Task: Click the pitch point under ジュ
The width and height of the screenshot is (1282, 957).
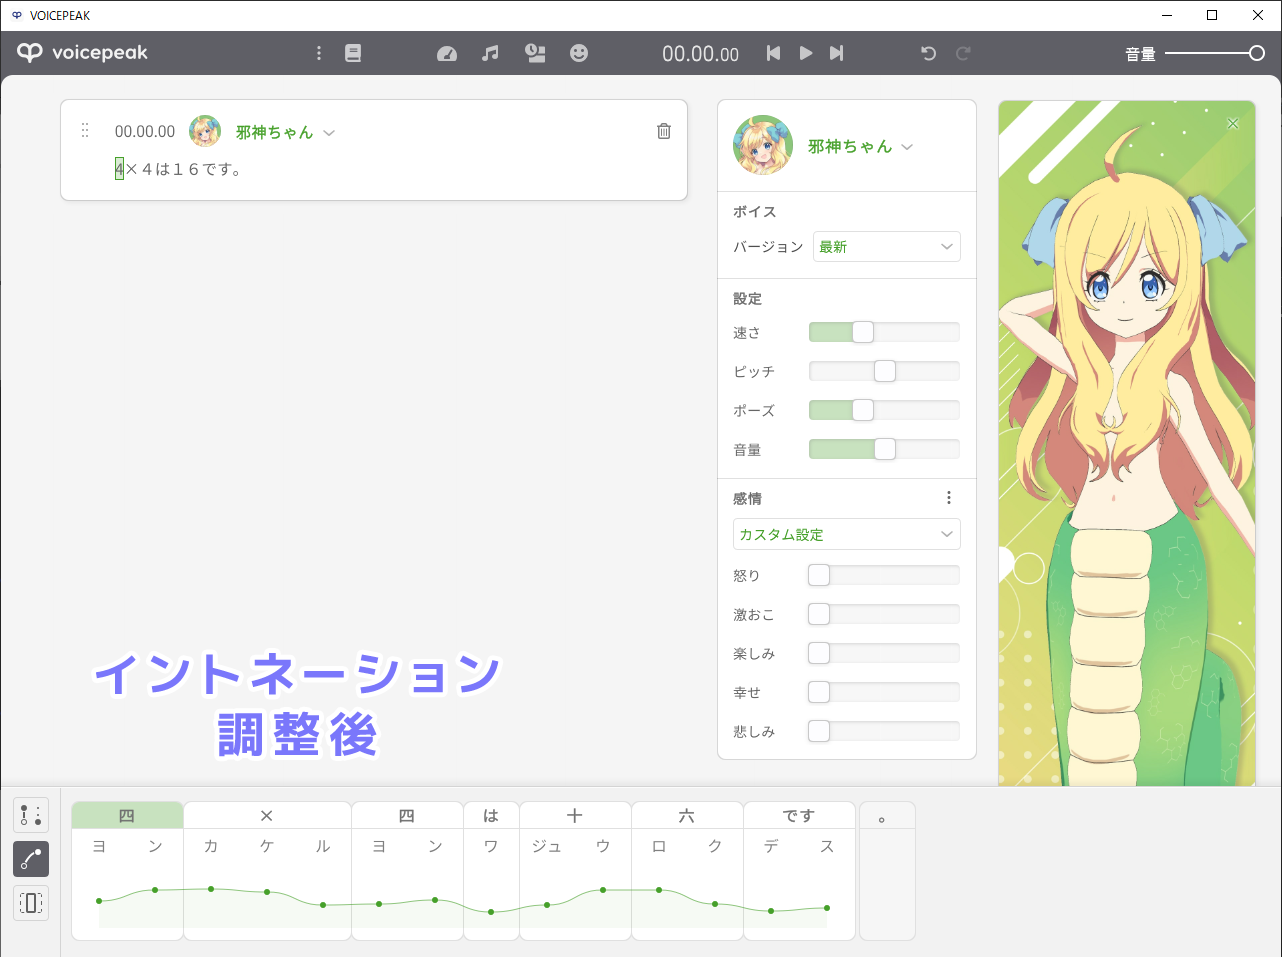Action: 547,905
